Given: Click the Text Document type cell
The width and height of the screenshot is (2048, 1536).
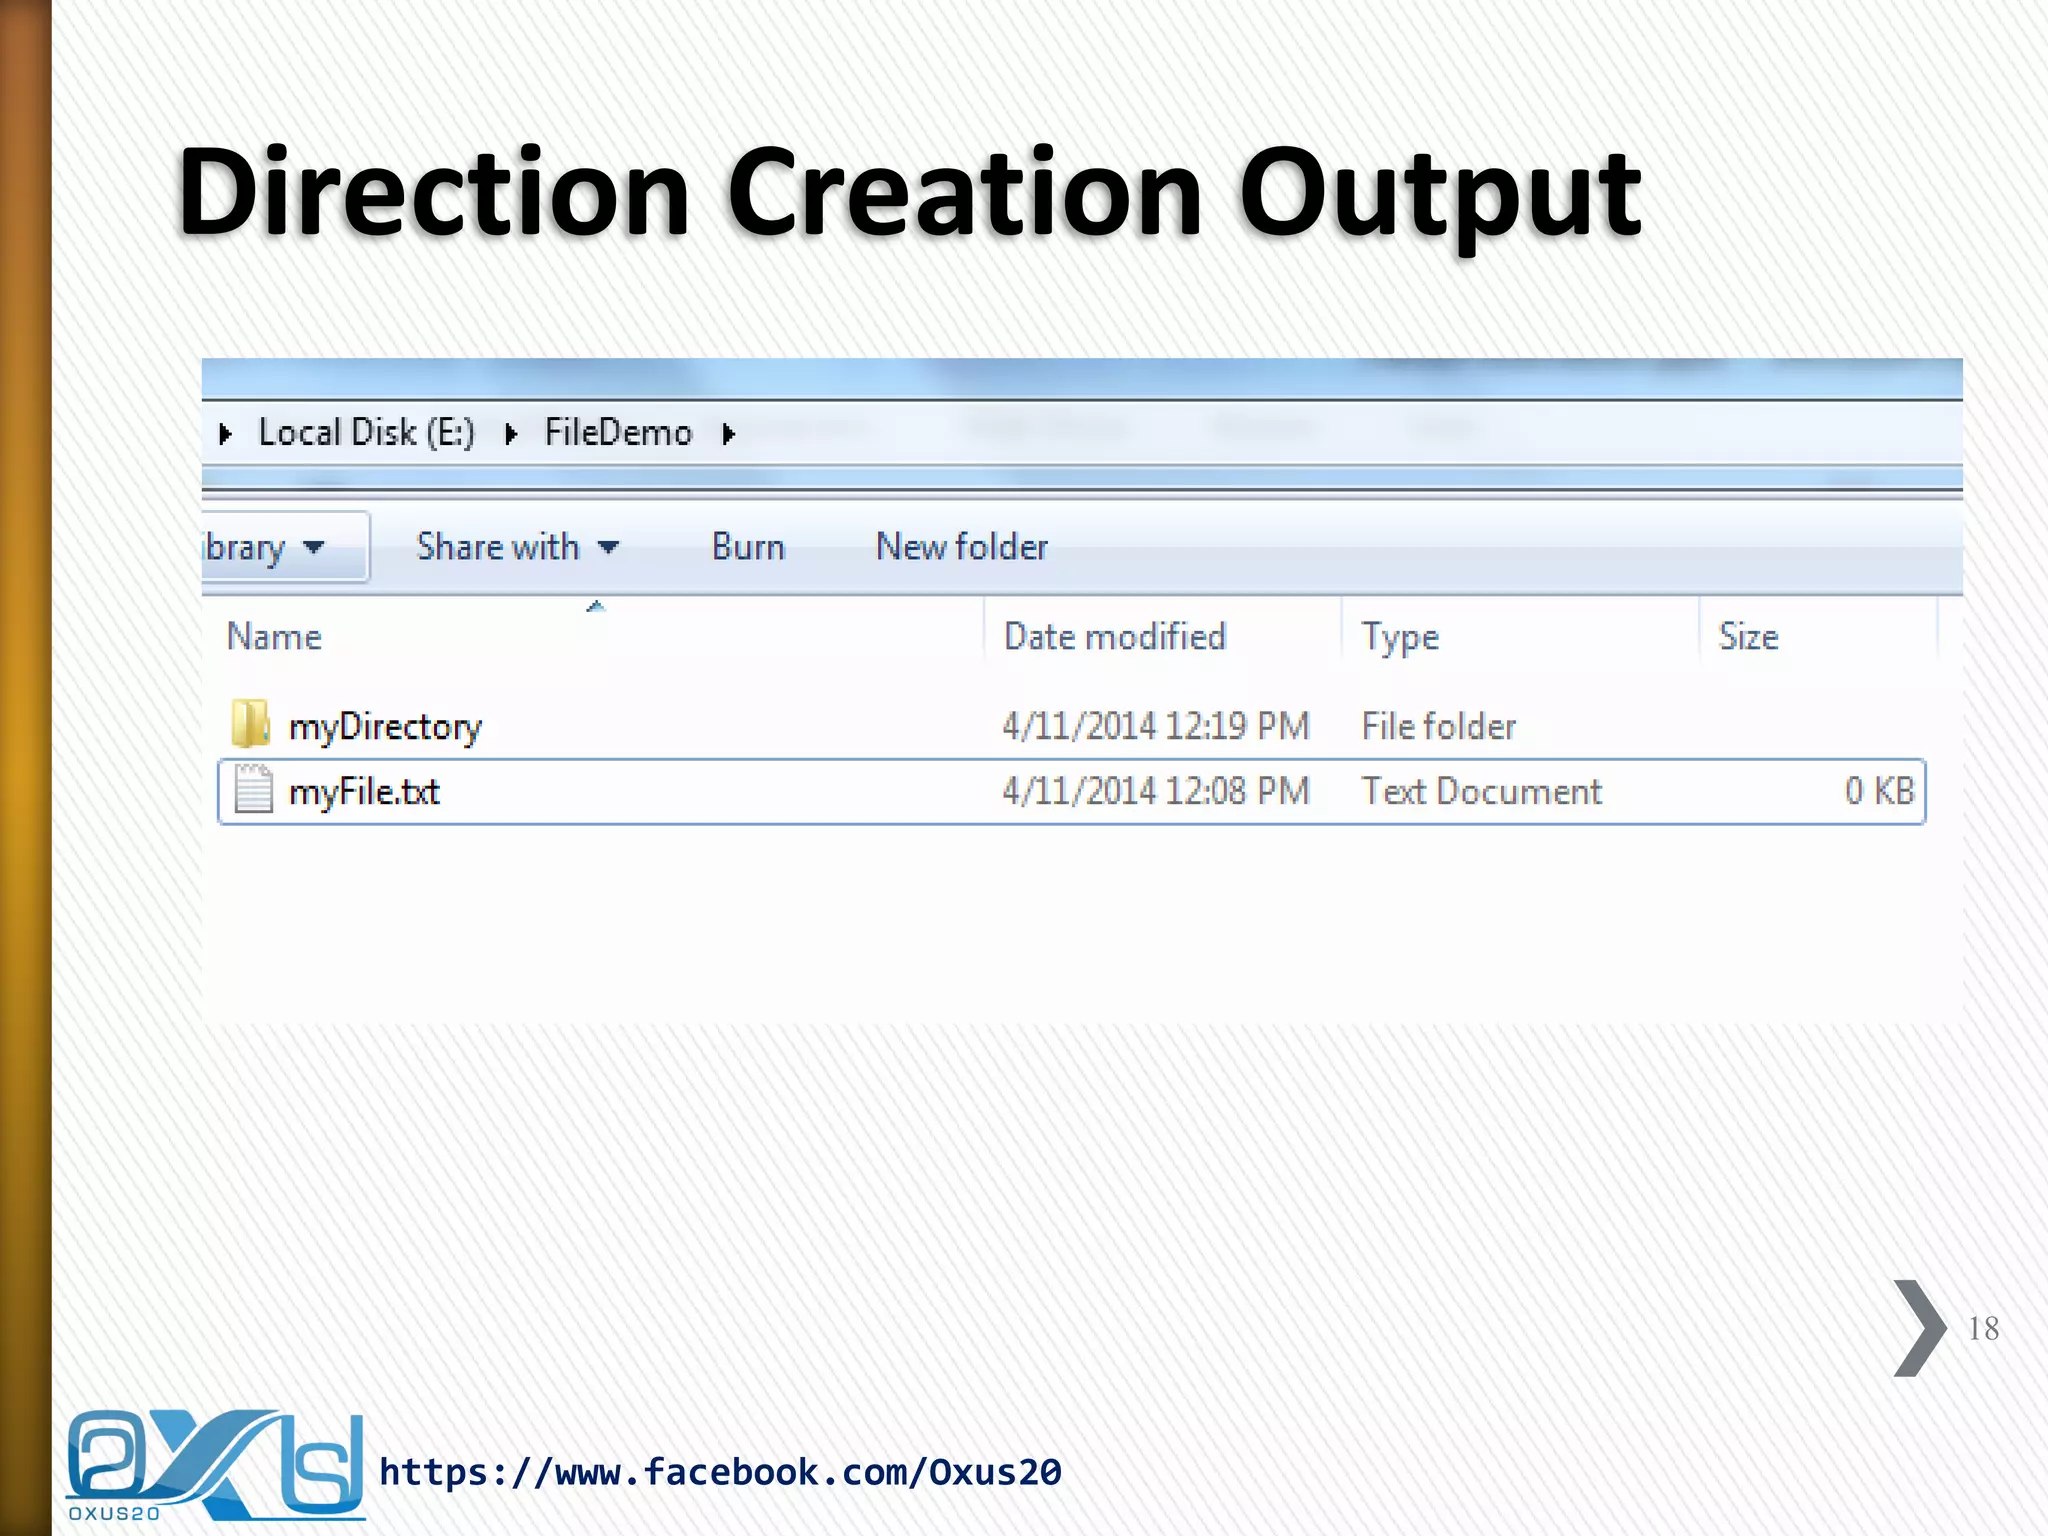Looking at the screenshot, I should point(1481,791).
